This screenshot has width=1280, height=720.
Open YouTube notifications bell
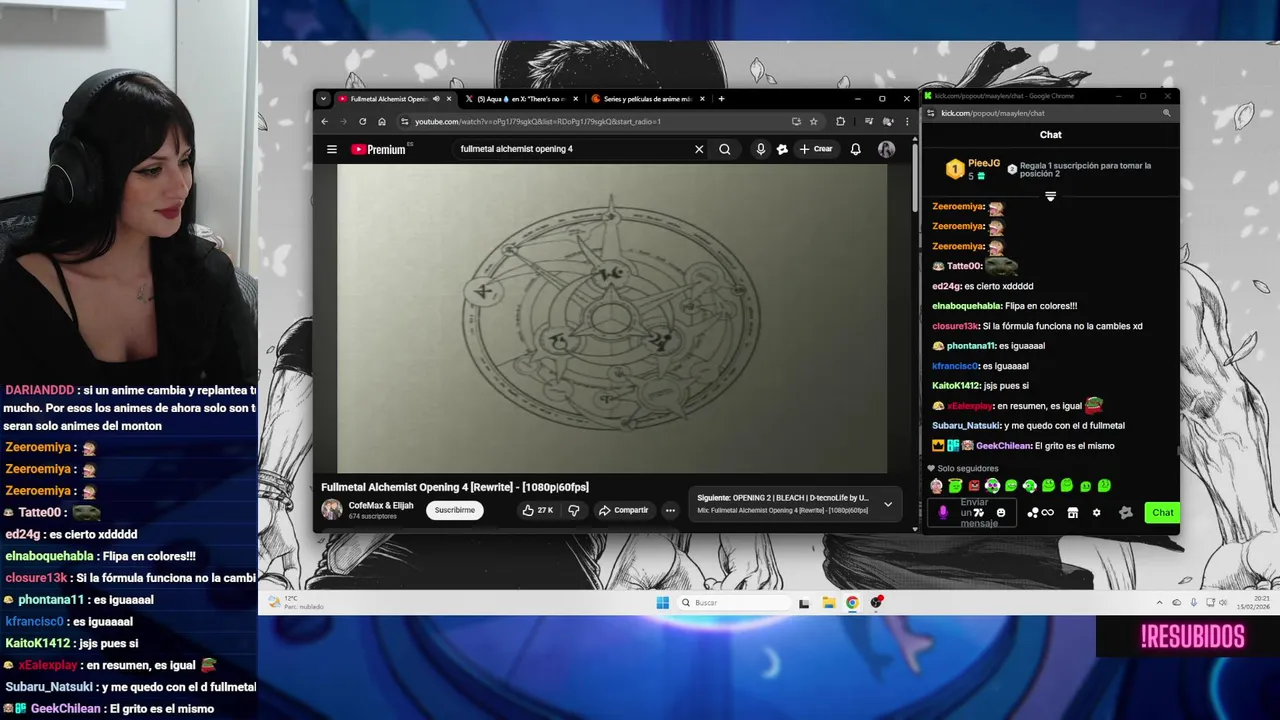pos(856,149)
